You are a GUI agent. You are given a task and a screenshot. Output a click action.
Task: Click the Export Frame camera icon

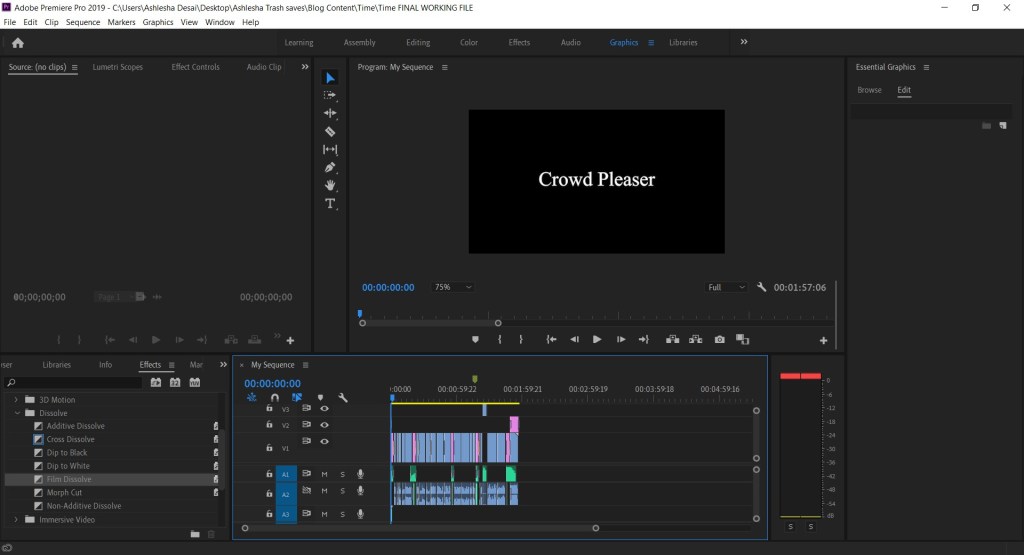click(x=719, y=340)
